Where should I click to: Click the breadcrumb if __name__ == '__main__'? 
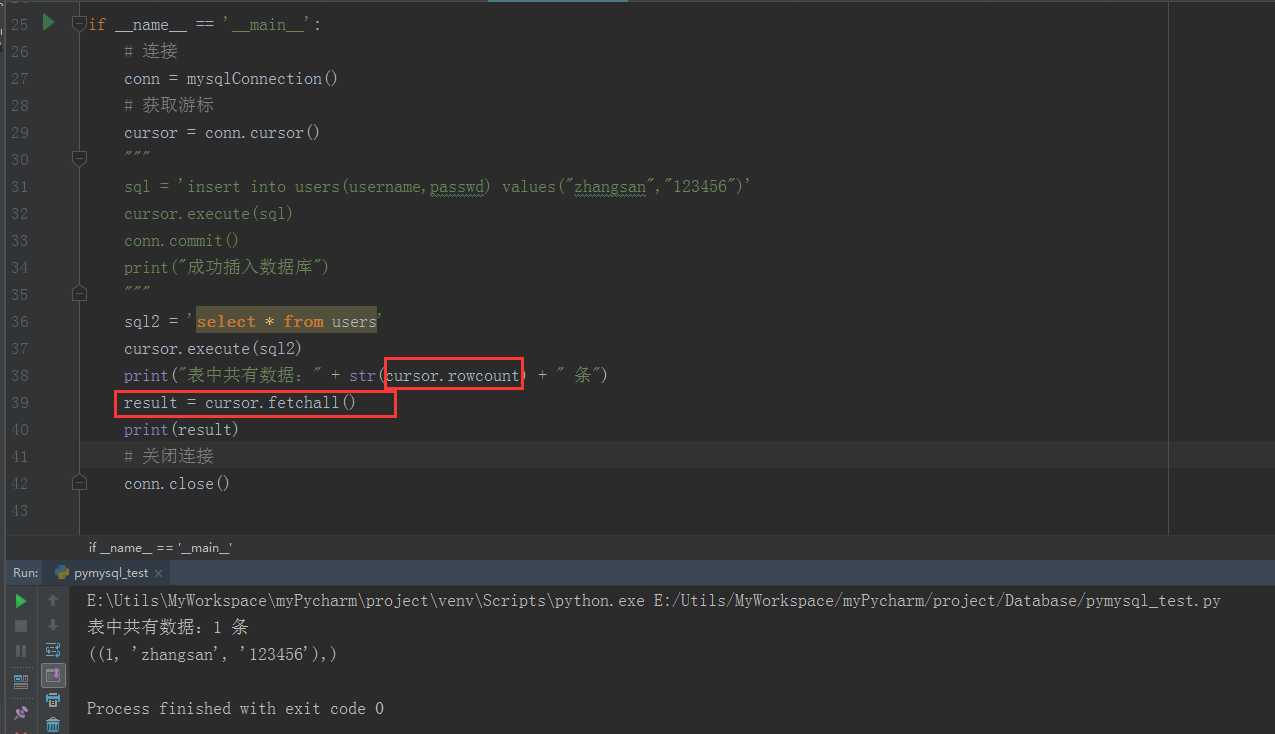[x=160, y=547]
